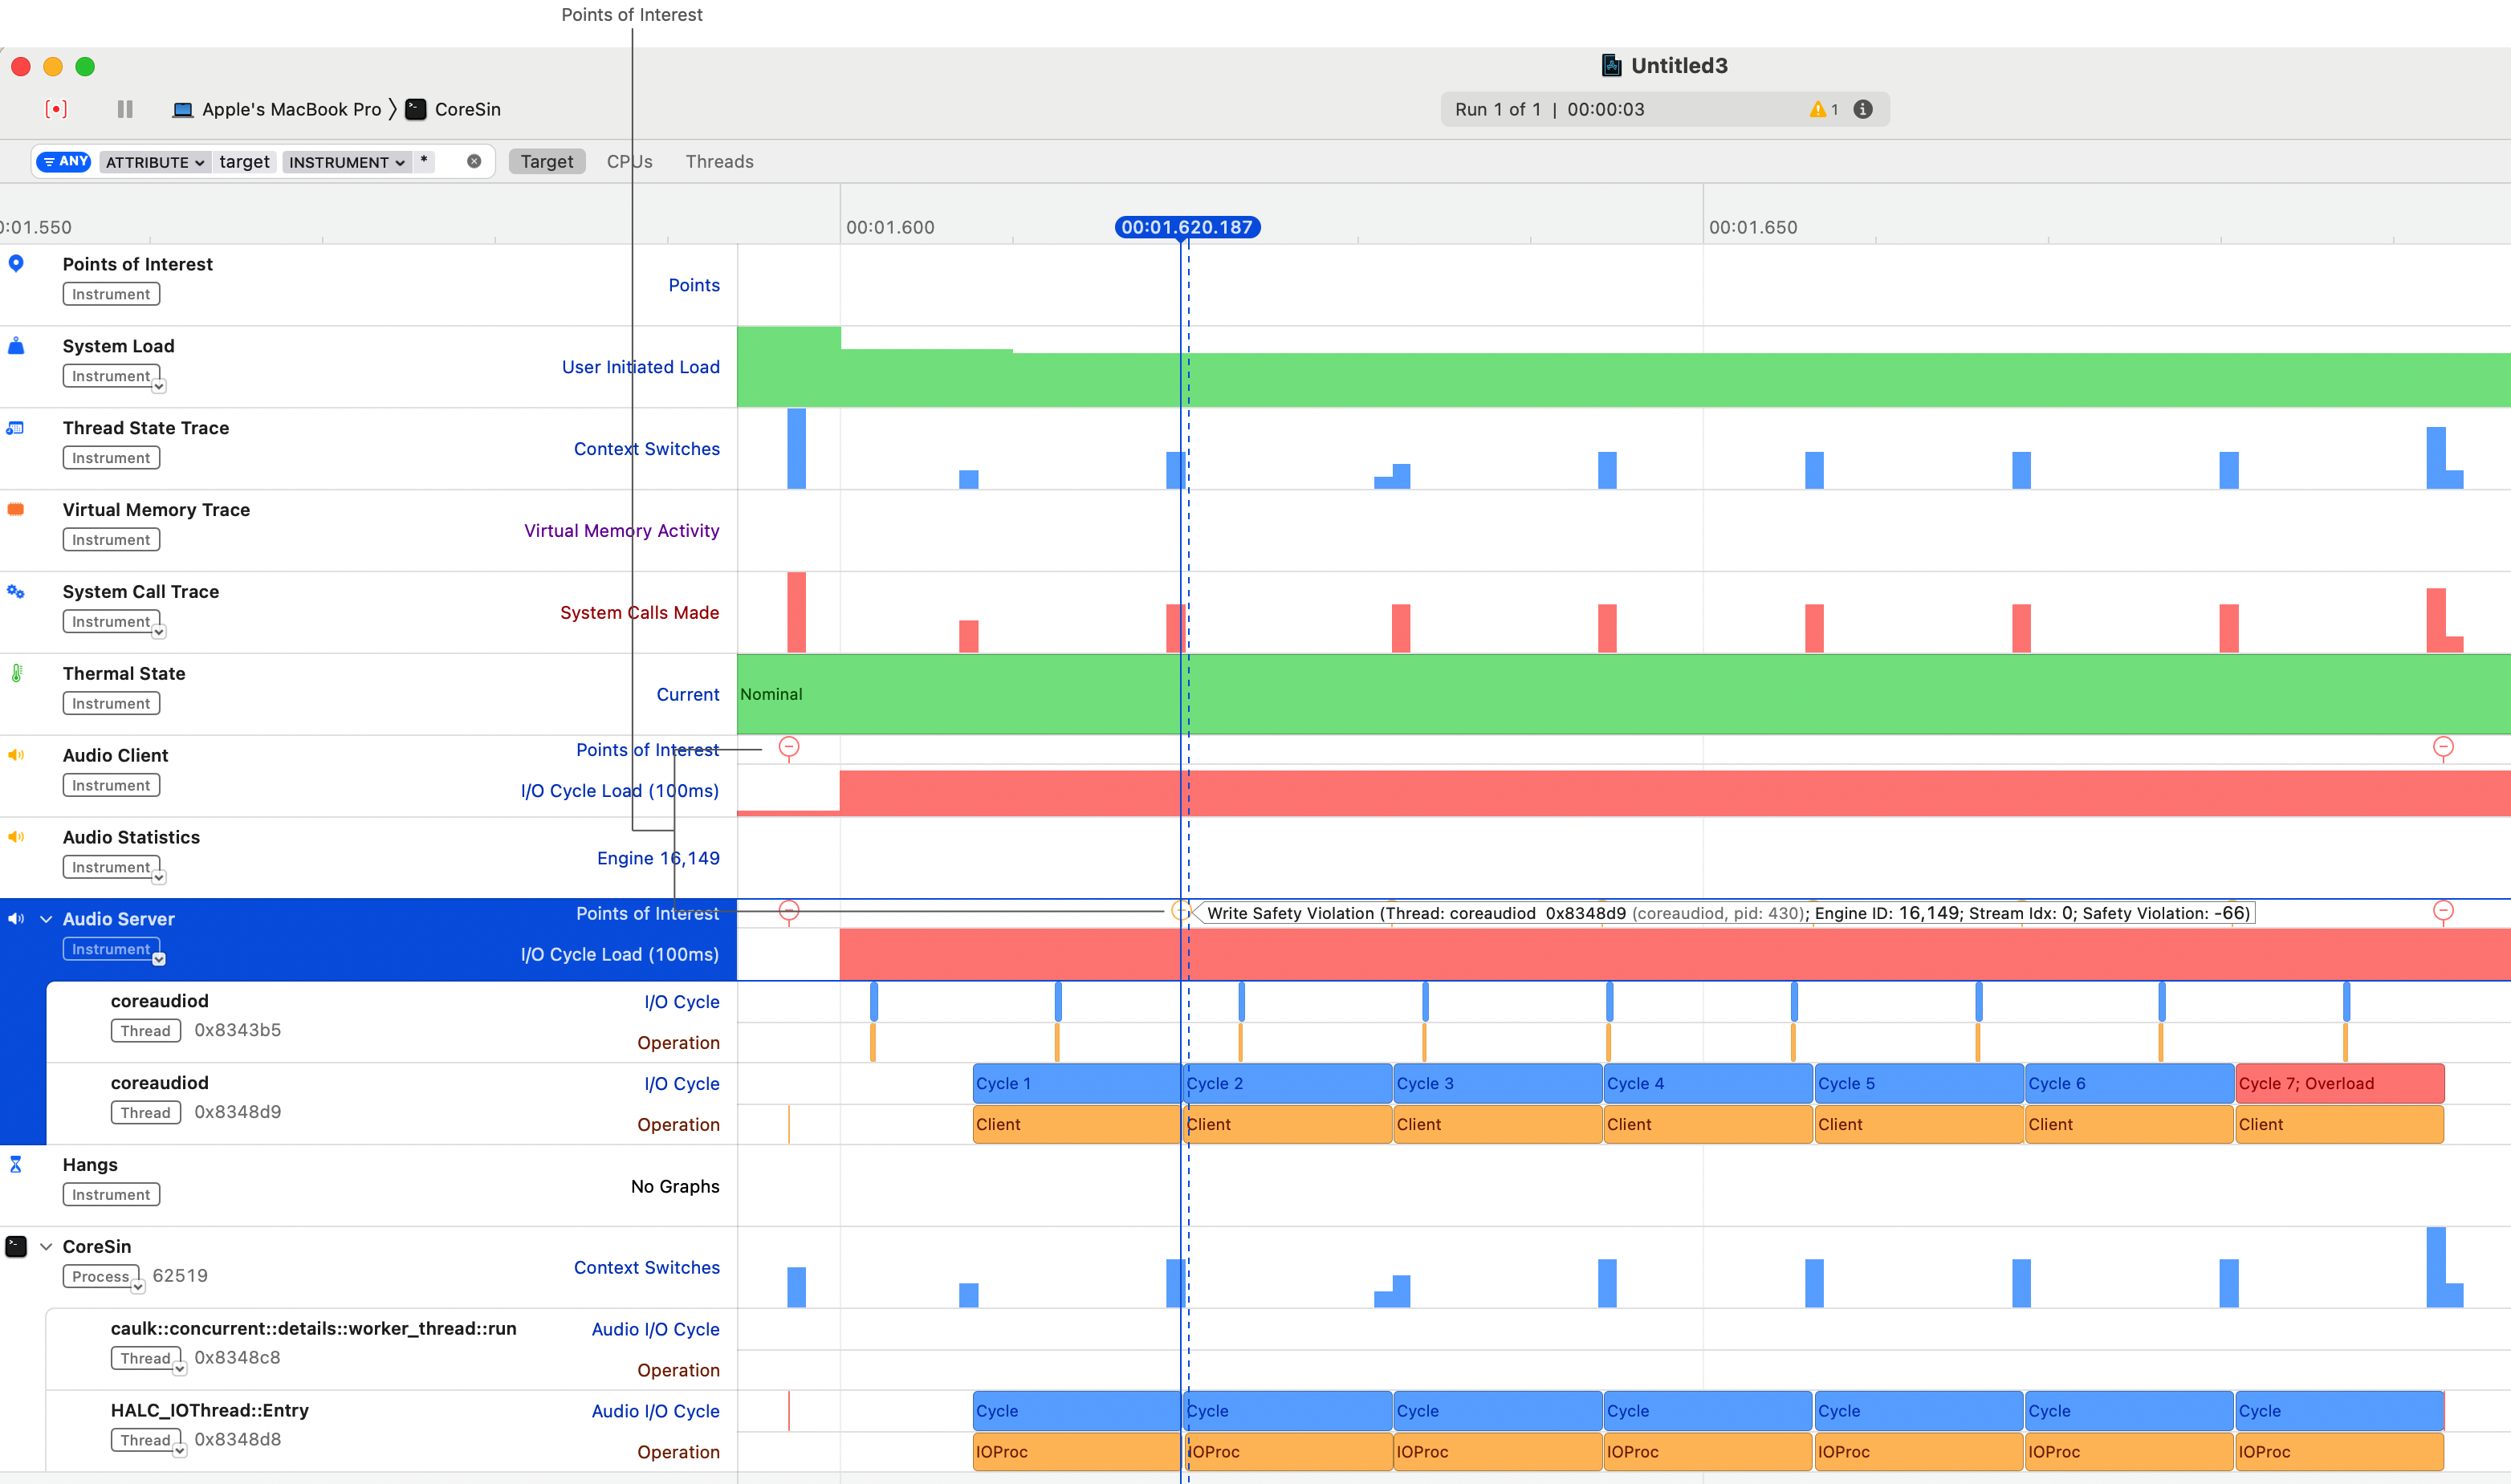Click the Points of Interest pin icon
The image size is (2511, 1484).
[x=16, y=263]
